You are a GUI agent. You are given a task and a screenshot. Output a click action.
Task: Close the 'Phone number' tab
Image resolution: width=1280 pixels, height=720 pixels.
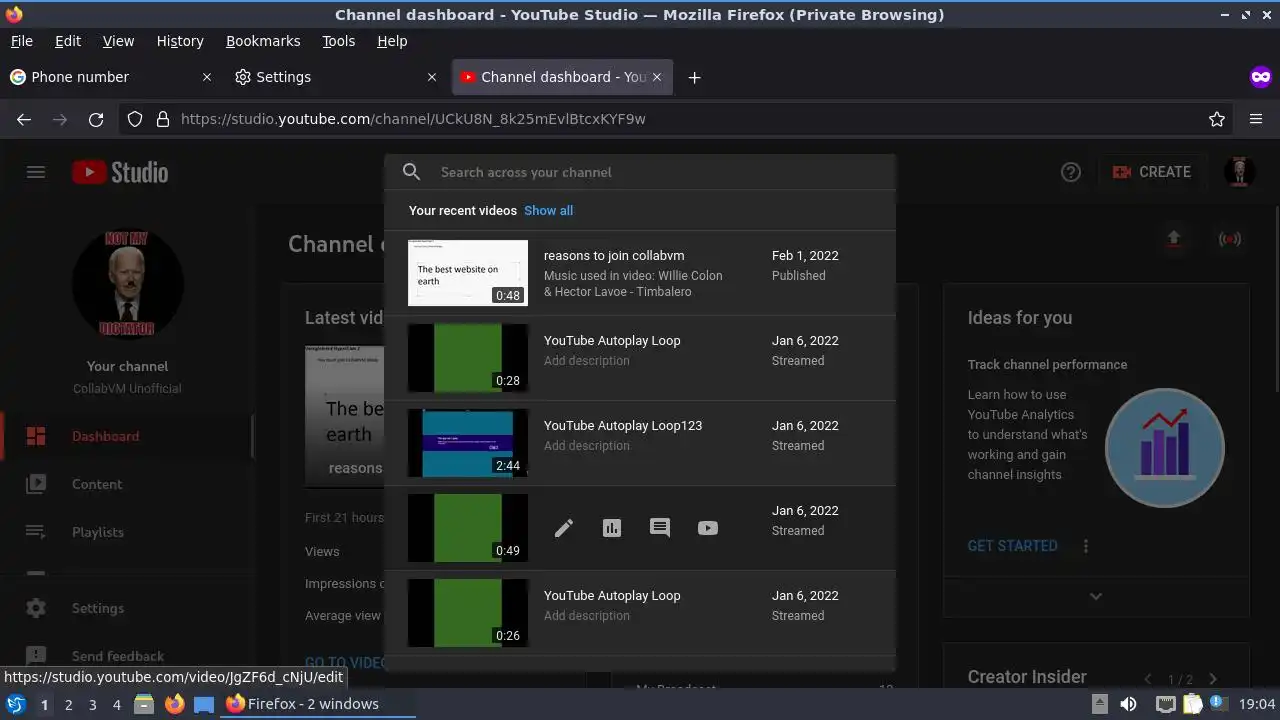207,77
